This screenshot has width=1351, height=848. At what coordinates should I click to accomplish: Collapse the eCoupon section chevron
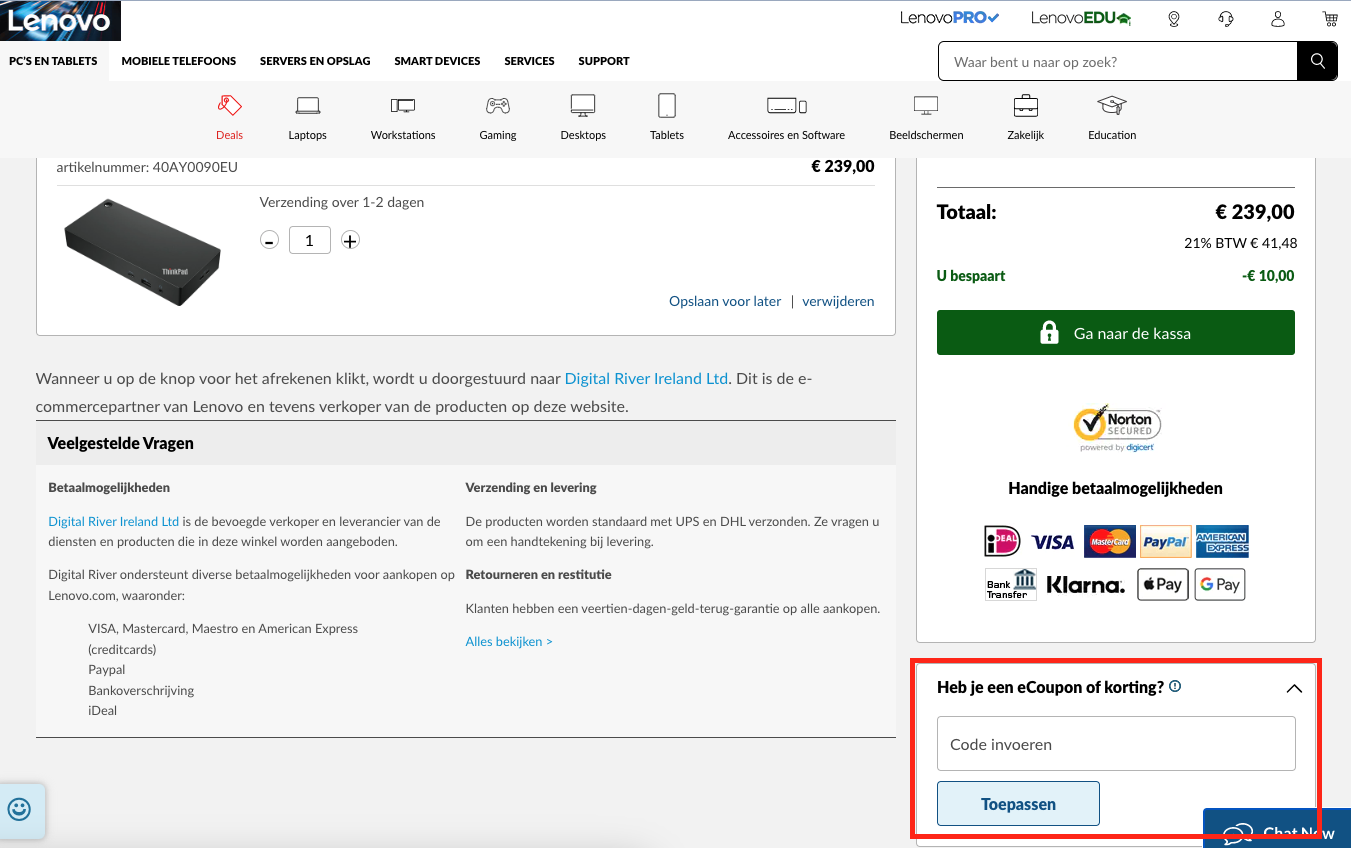click(1294, 688)
